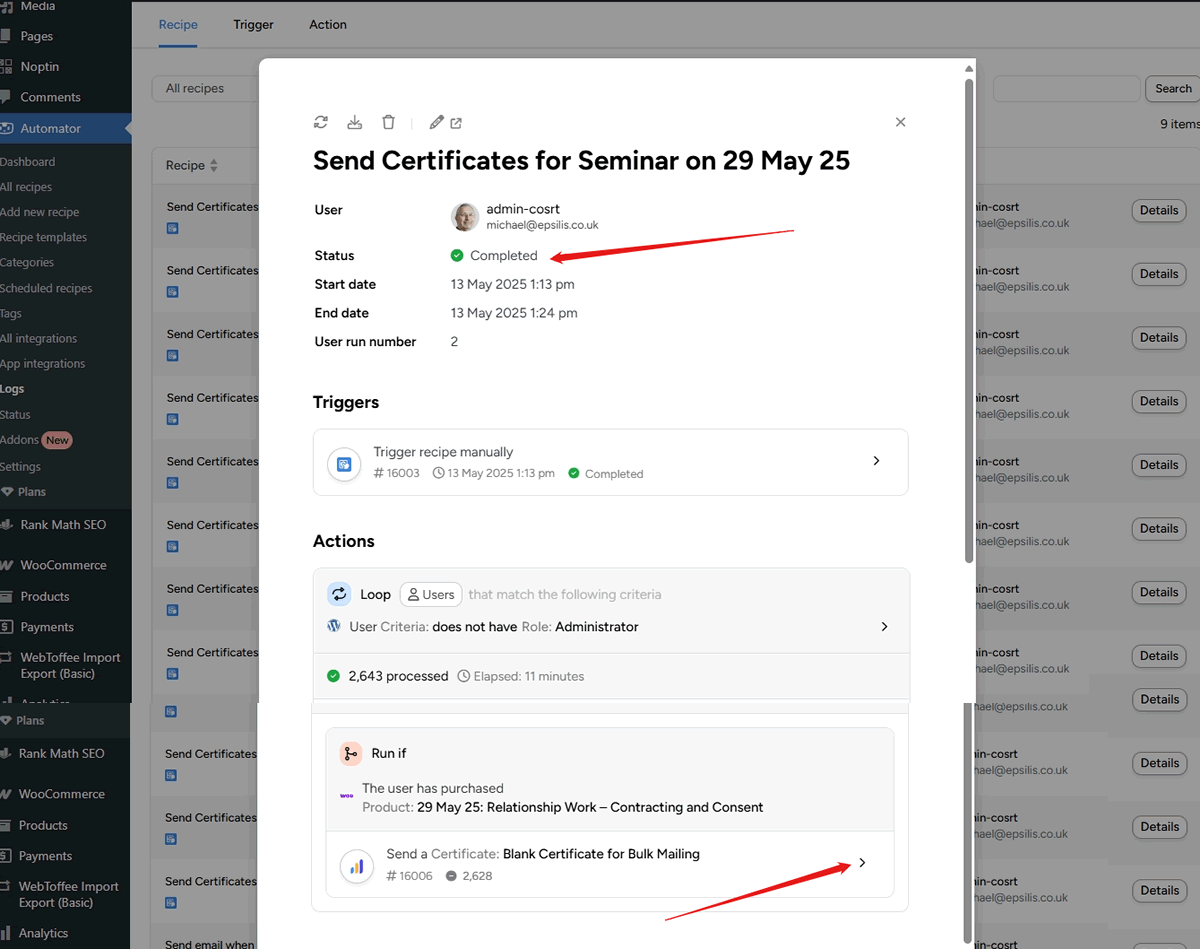The image size is (1200, 949).
Task: Click the modal title Send Certificates for Seminar
Action: click(581, 160)
